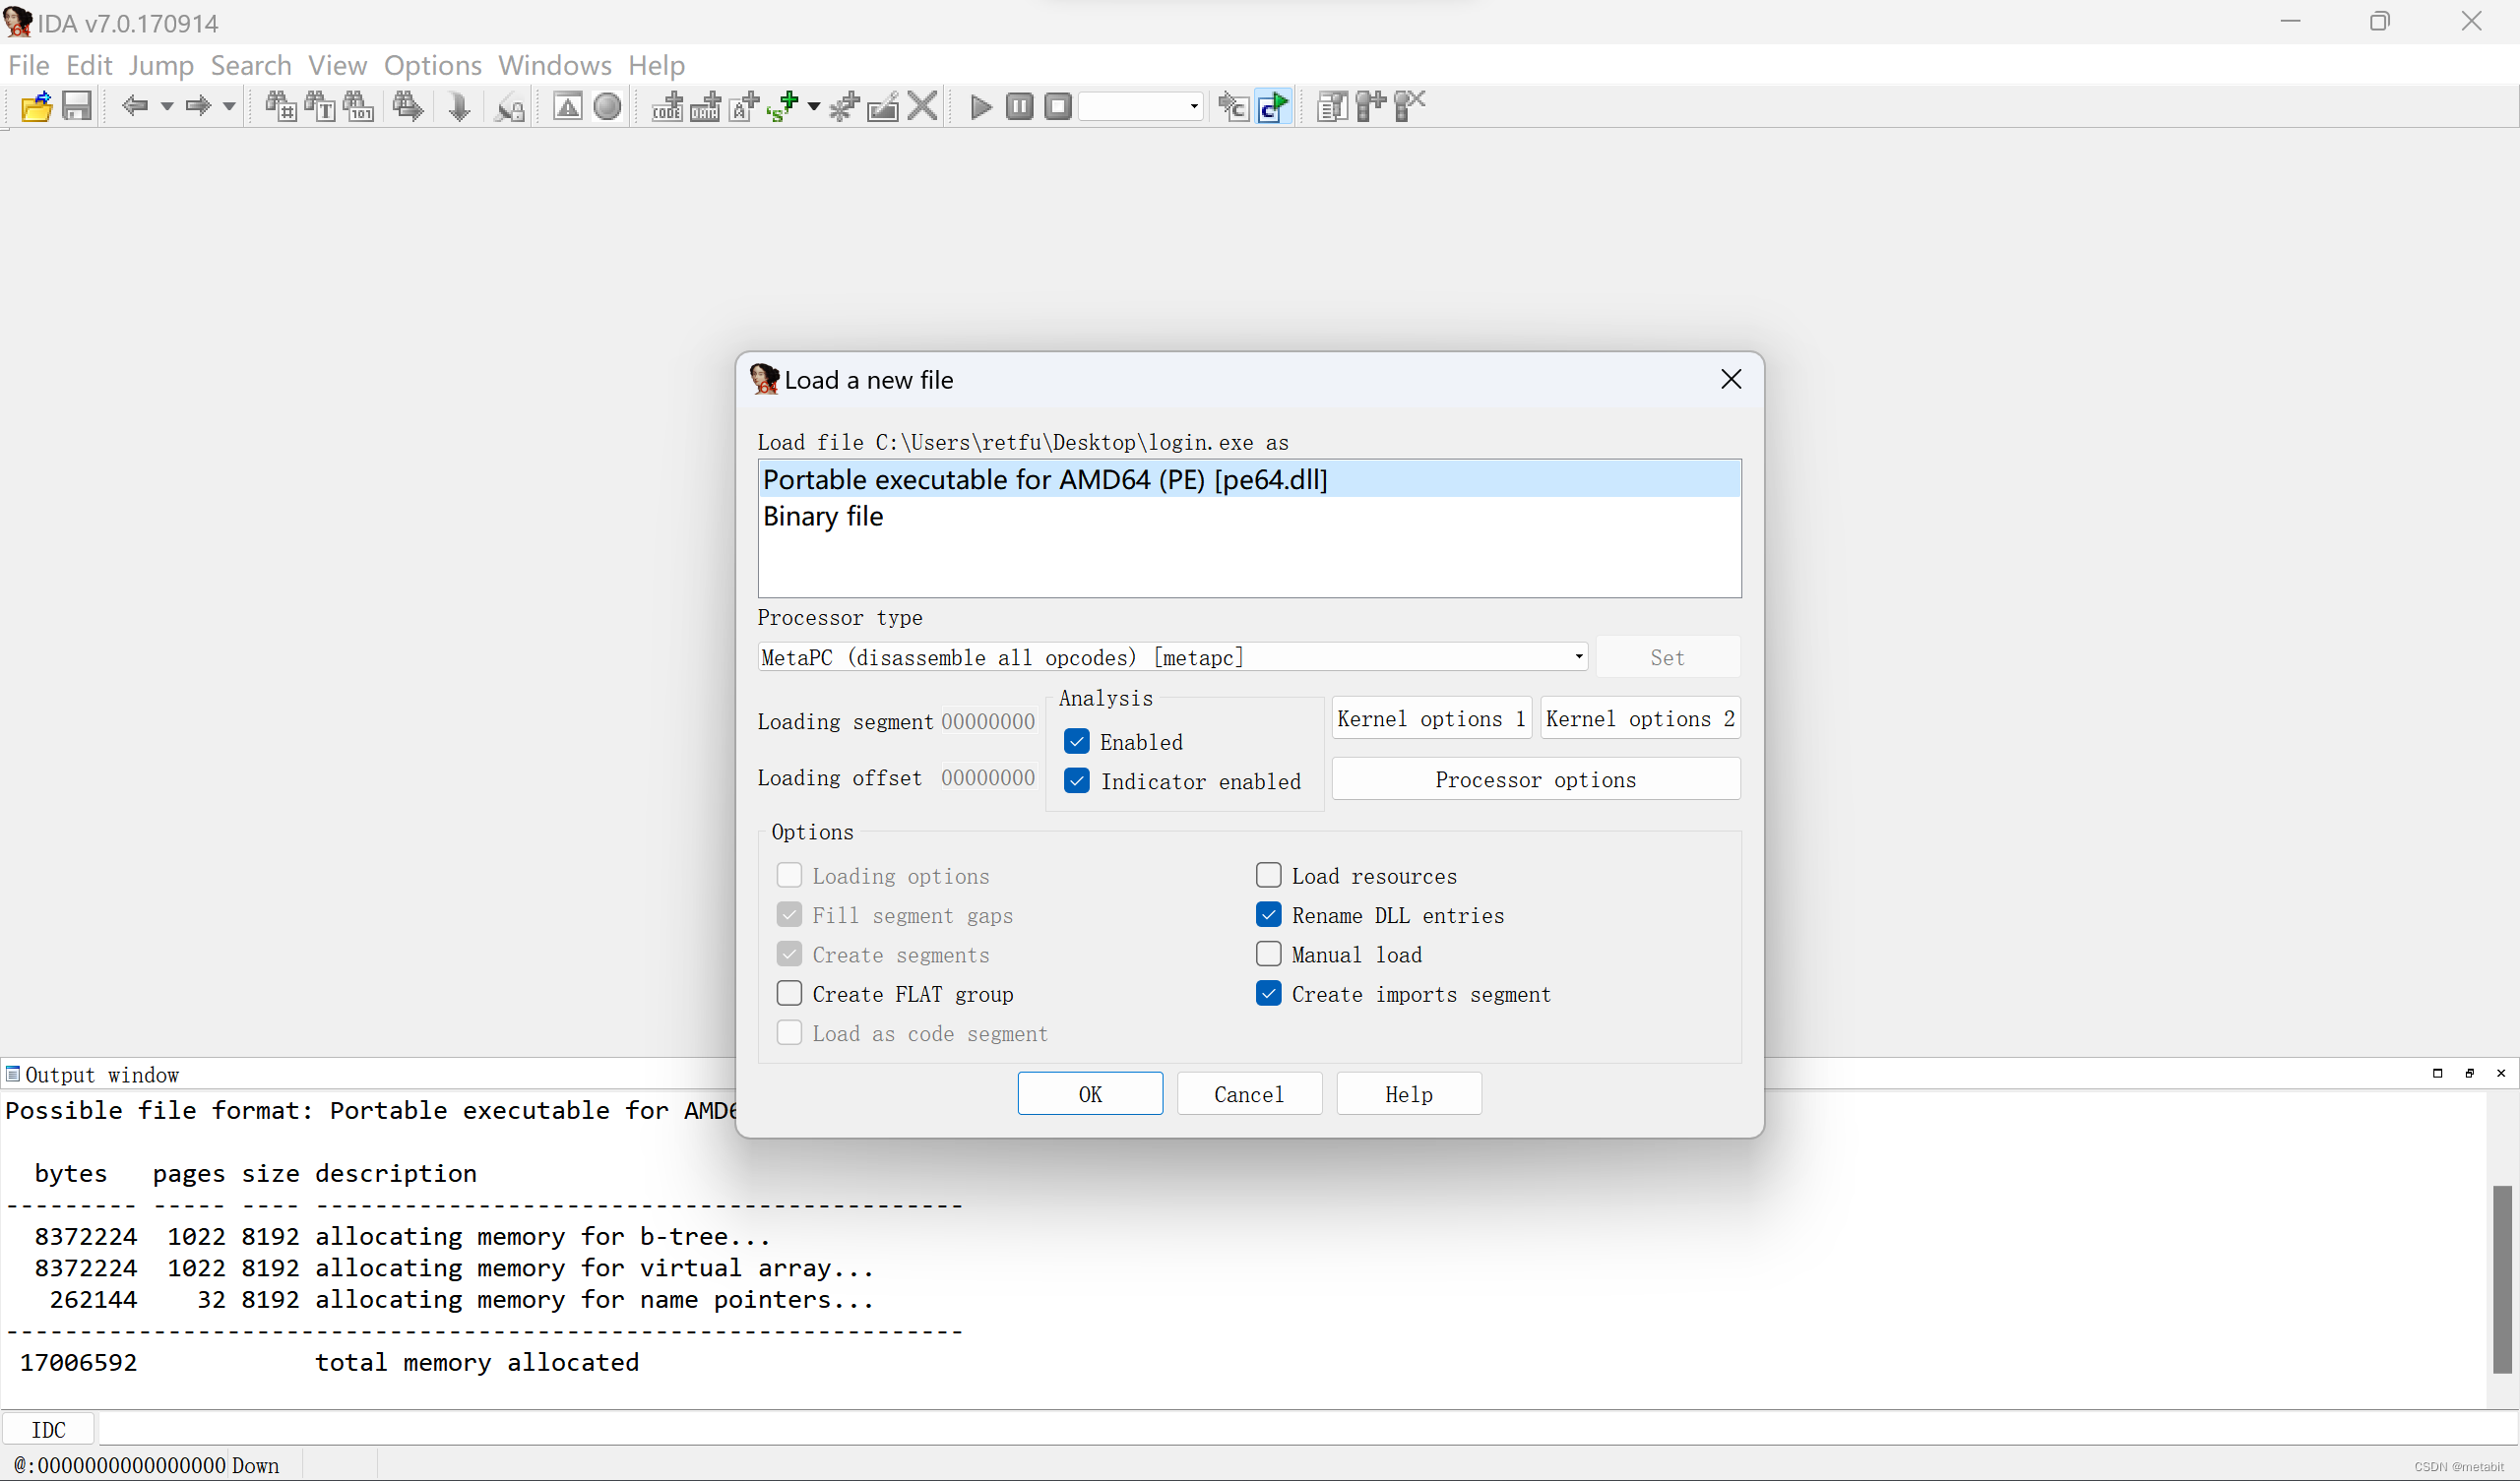Open Processor options

coord(1536,779)
